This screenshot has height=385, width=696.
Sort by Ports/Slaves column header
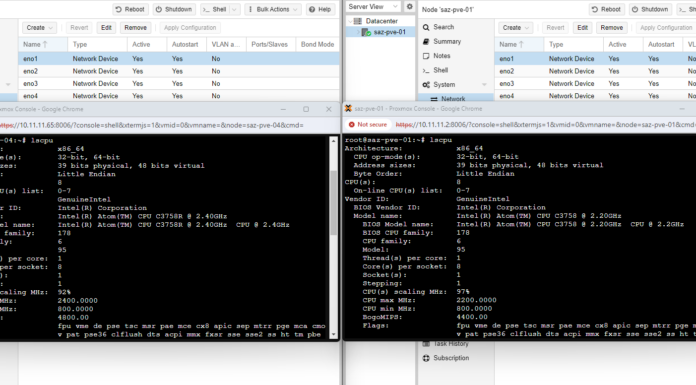click(x=271, y=44)
